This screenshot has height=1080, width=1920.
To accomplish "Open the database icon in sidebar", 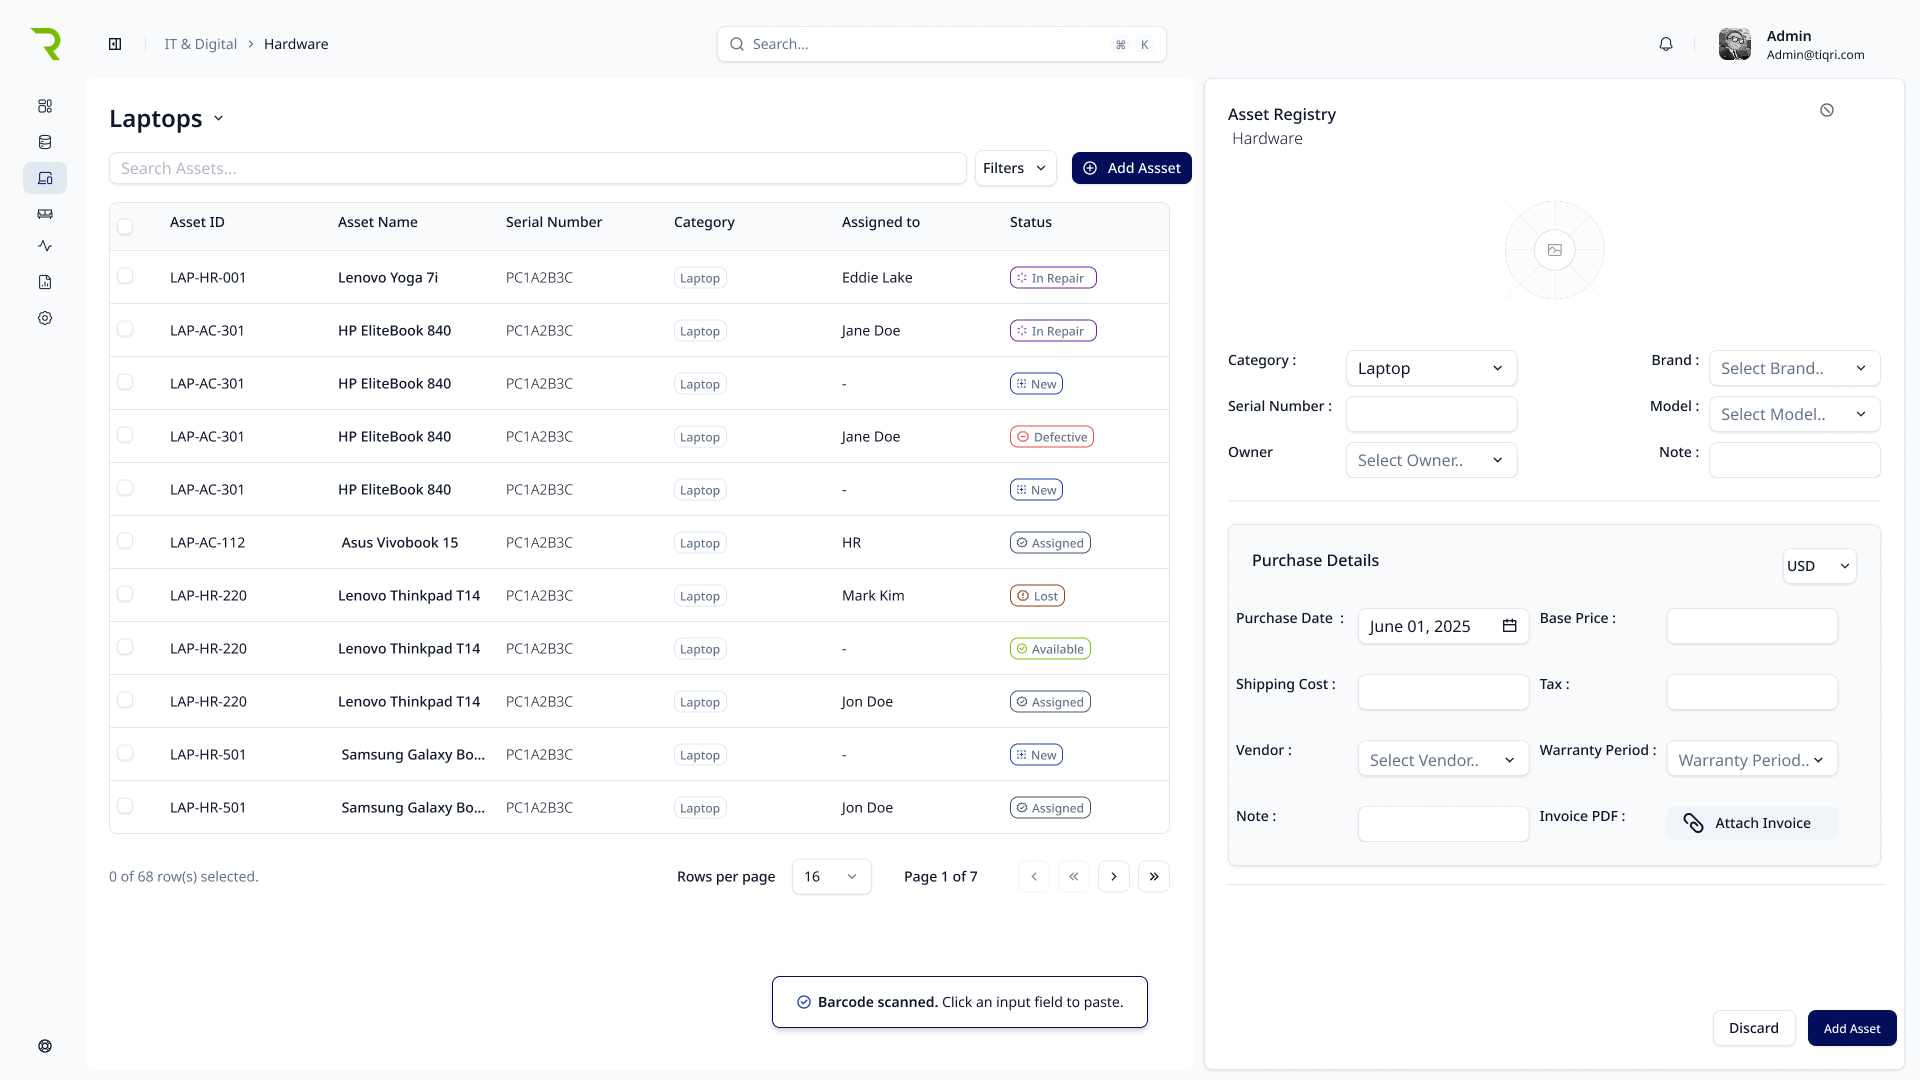I will (x=45, y=142).
